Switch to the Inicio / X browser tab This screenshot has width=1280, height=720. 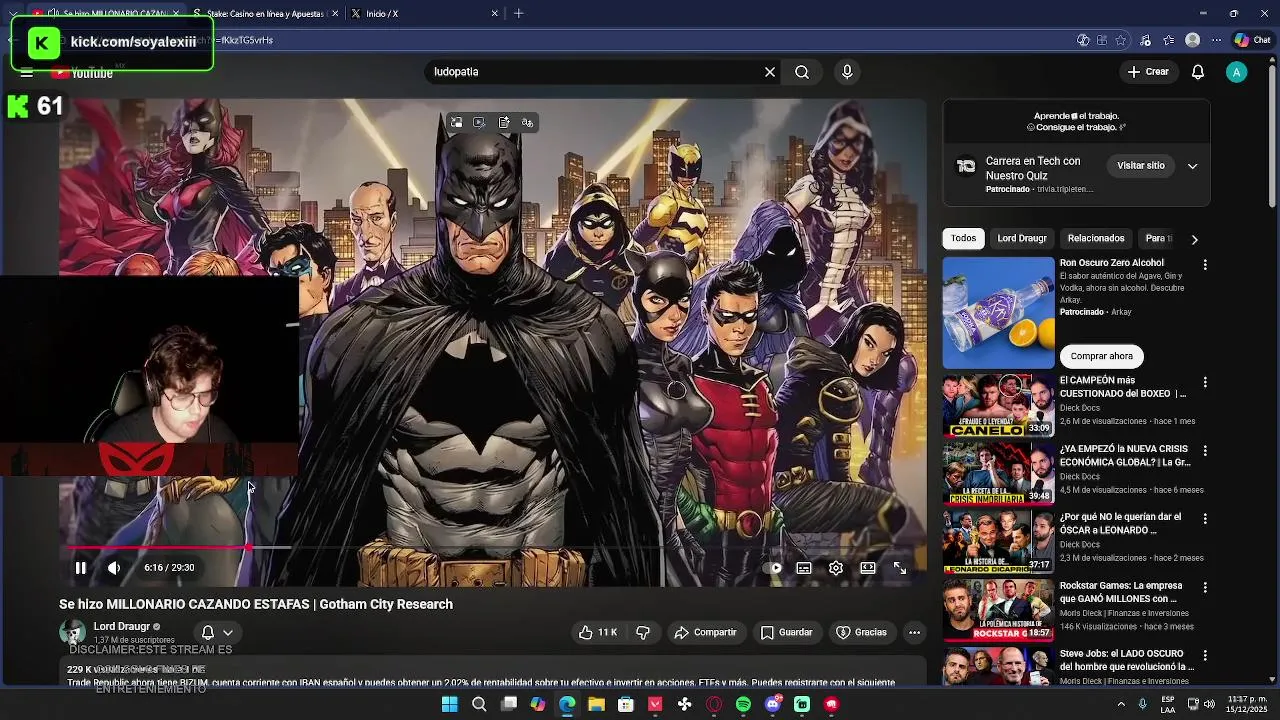click(420, 13)
